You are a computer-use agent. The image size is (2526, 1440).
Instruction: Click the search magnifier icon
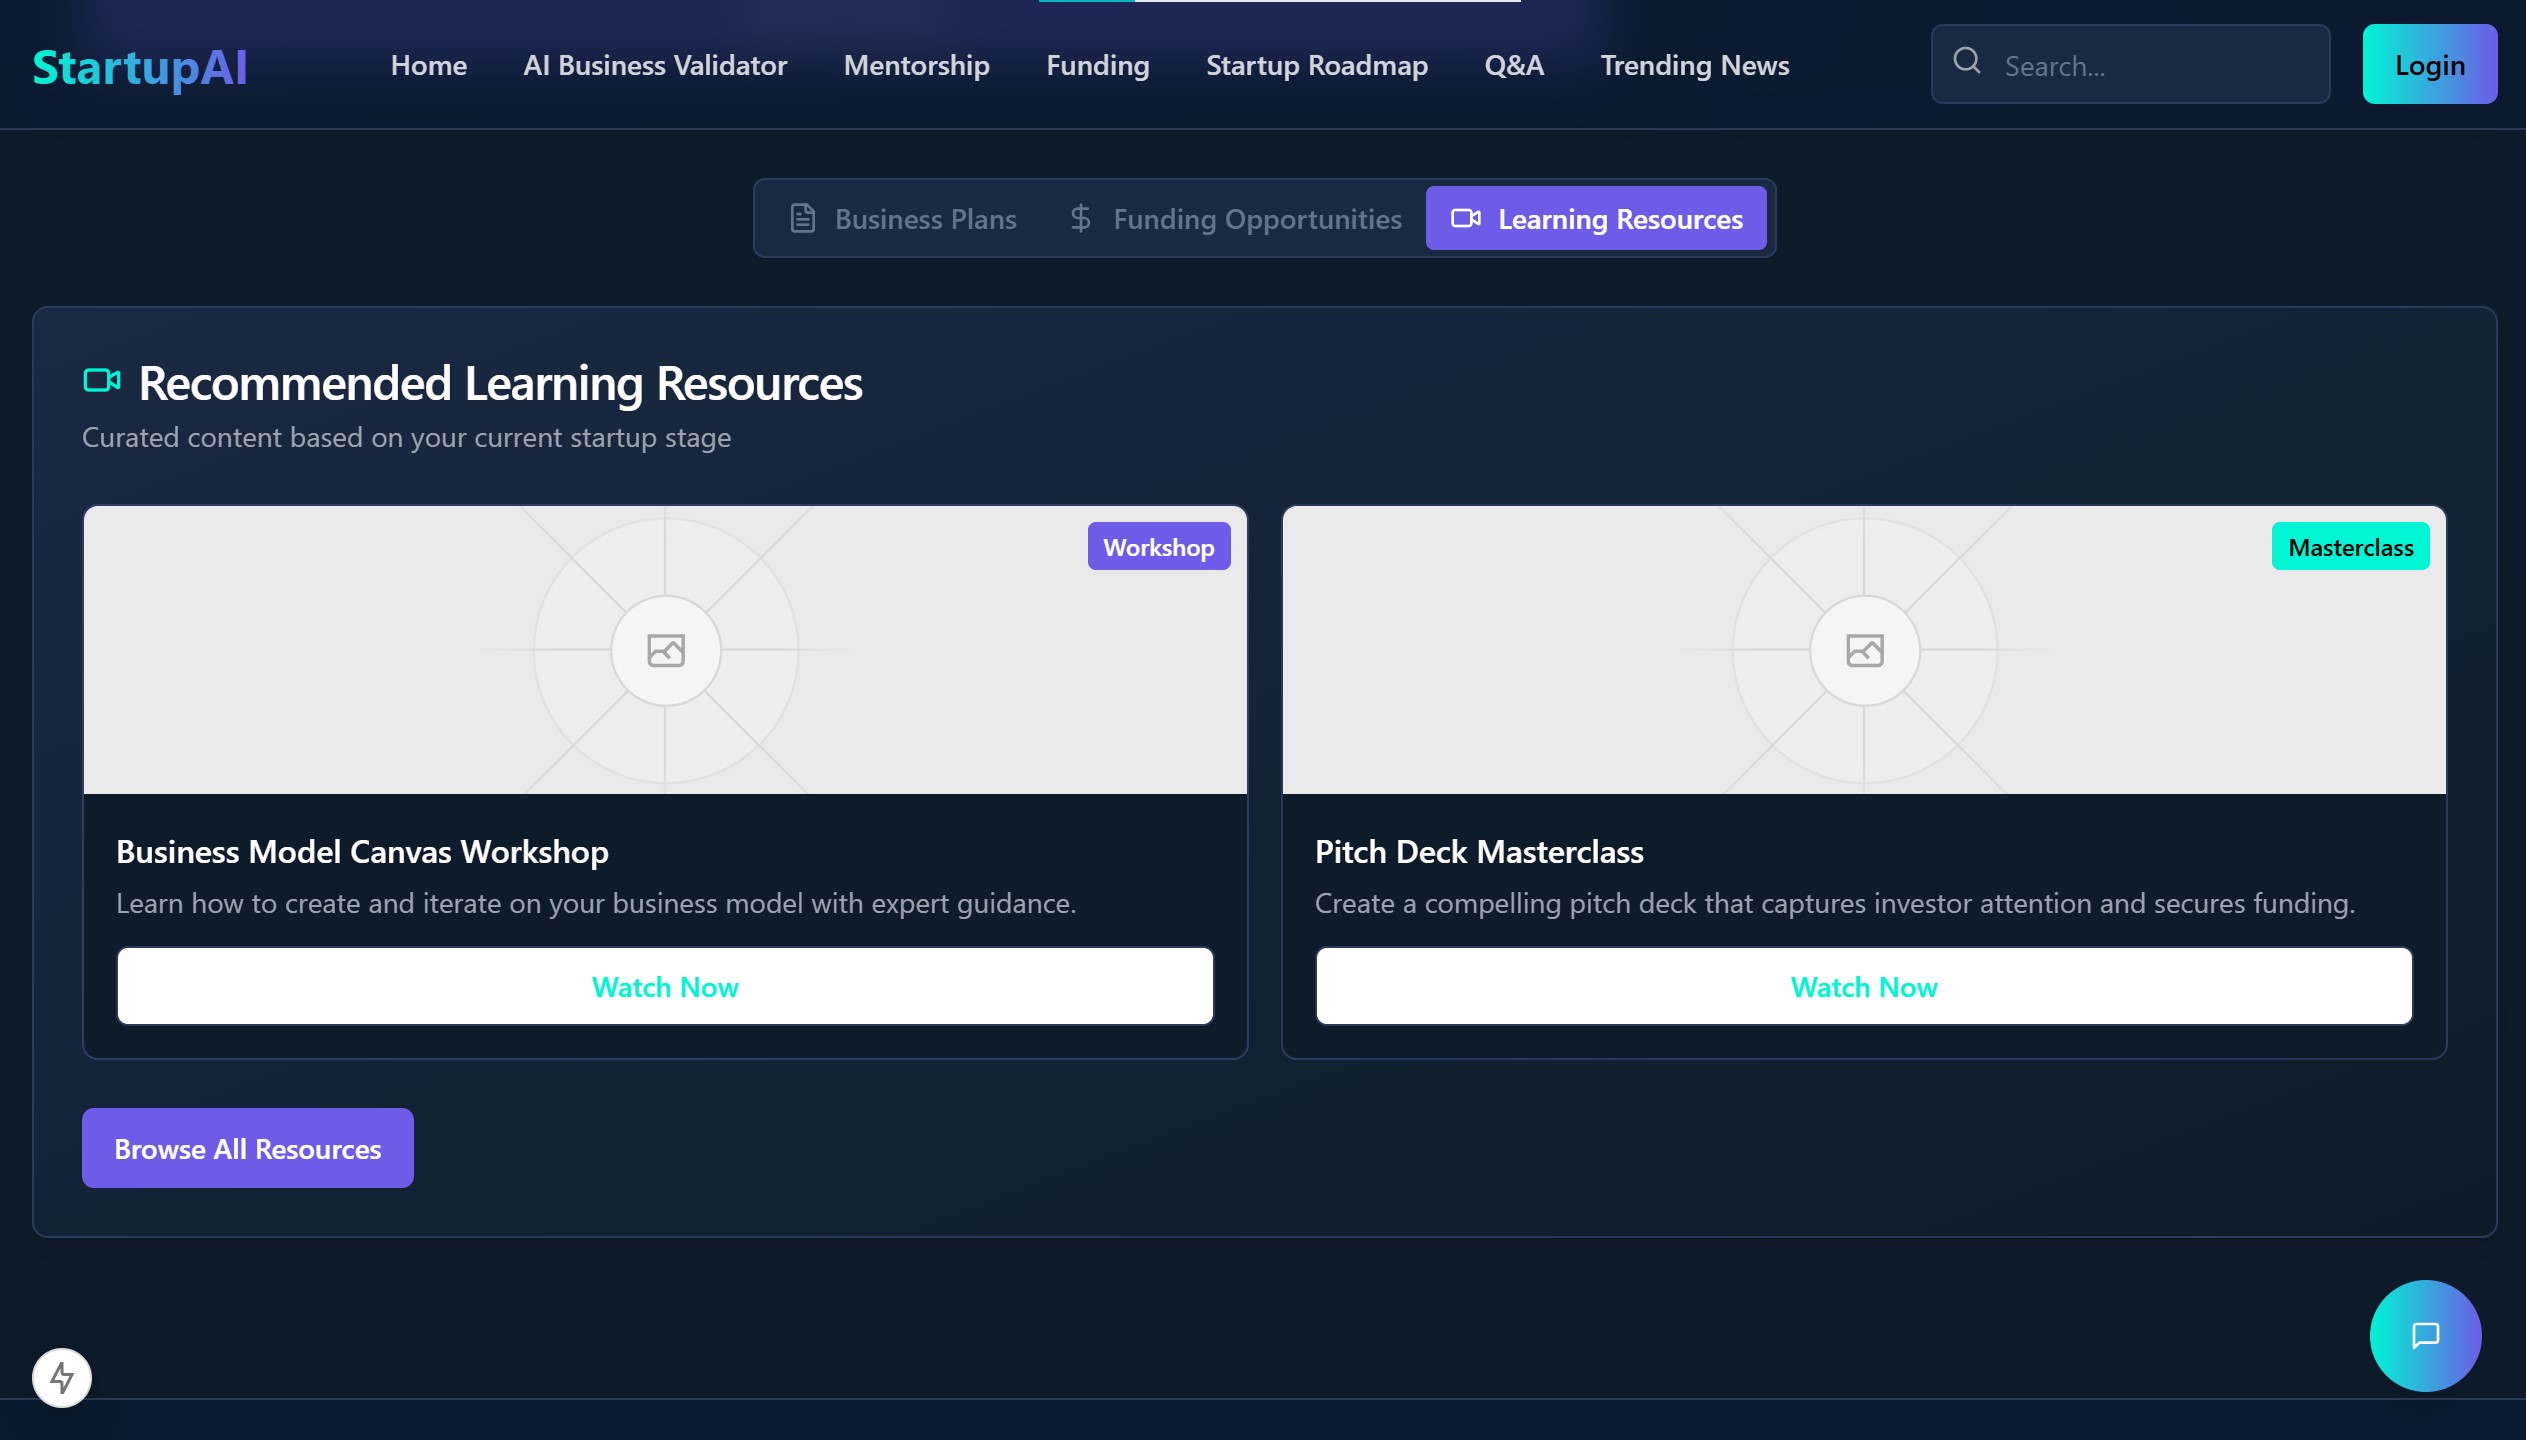pyautogui.click(x=1966, y=62)
